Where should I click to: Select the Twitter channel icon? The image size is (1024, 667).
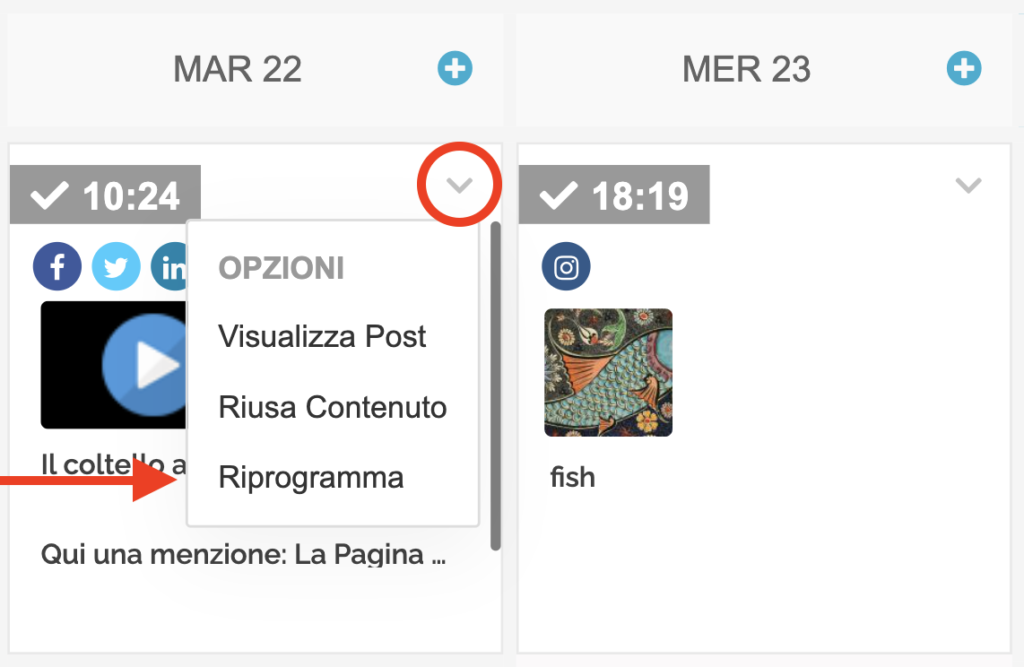(116, 266)
